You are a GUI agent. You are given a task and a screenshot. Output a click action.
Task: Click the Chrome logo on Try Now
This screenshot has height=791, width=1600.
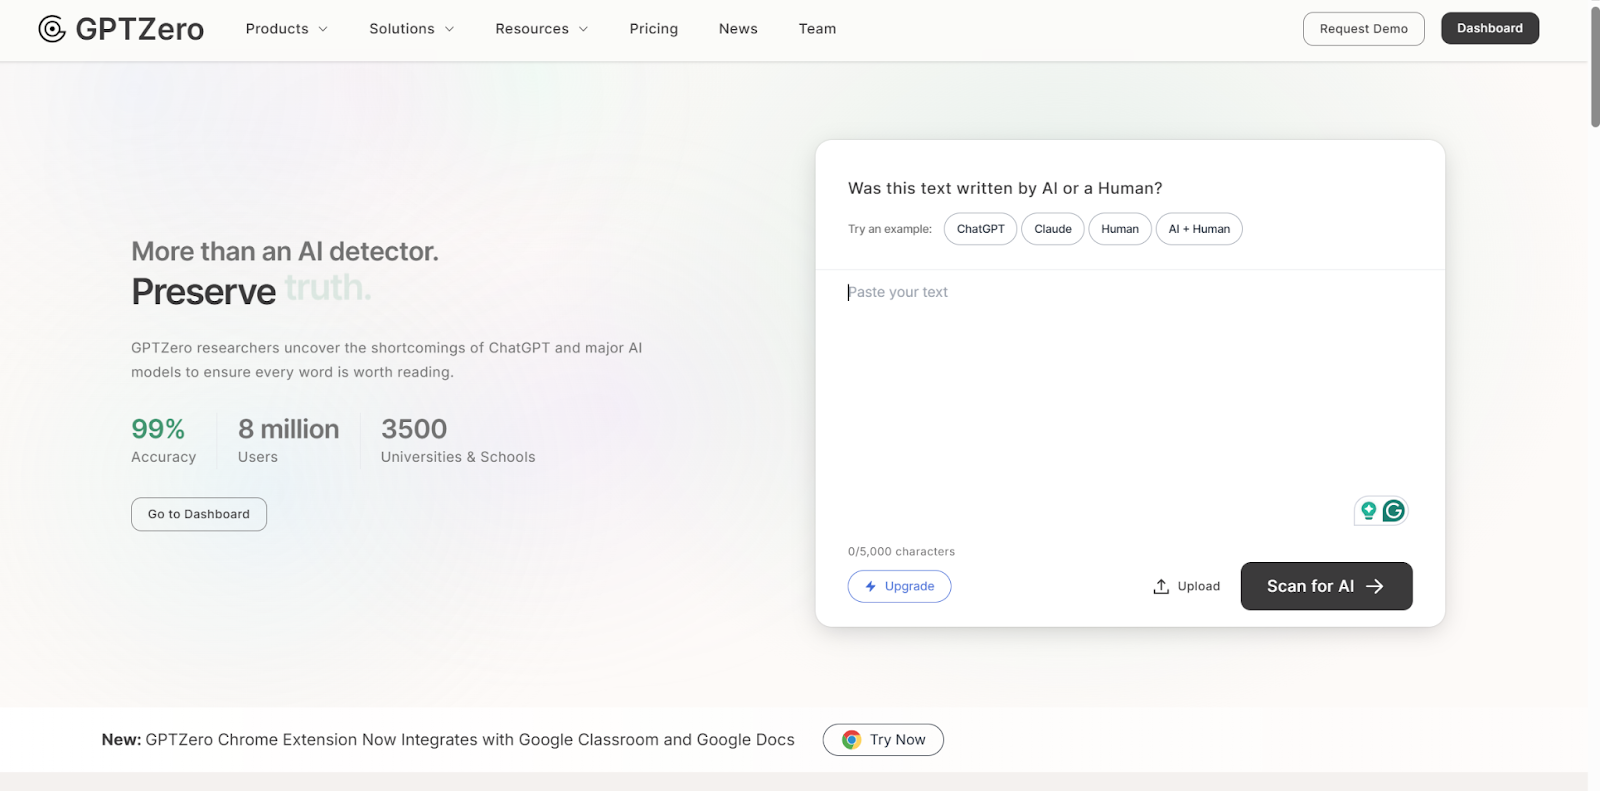click(852, 740)
